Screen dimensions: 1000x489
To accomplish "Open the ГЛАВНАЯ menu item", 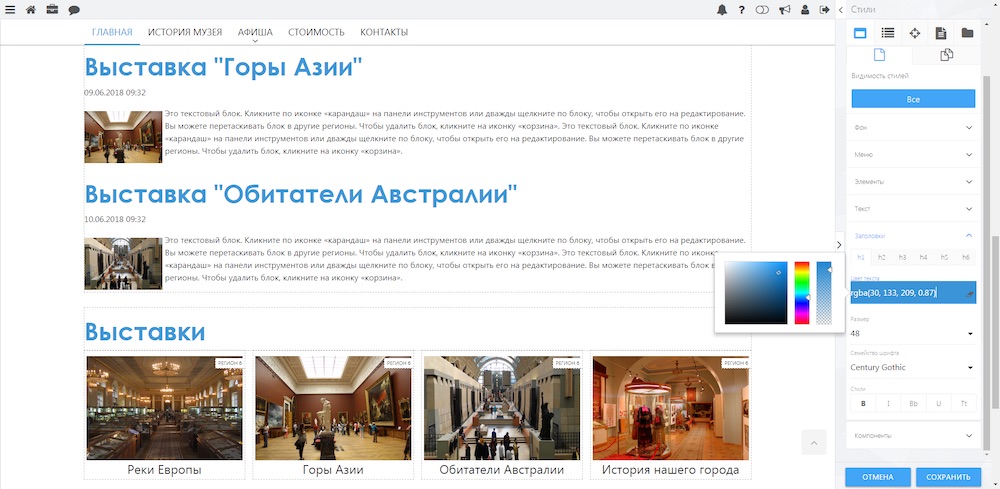I will click(x=112, y=33).
